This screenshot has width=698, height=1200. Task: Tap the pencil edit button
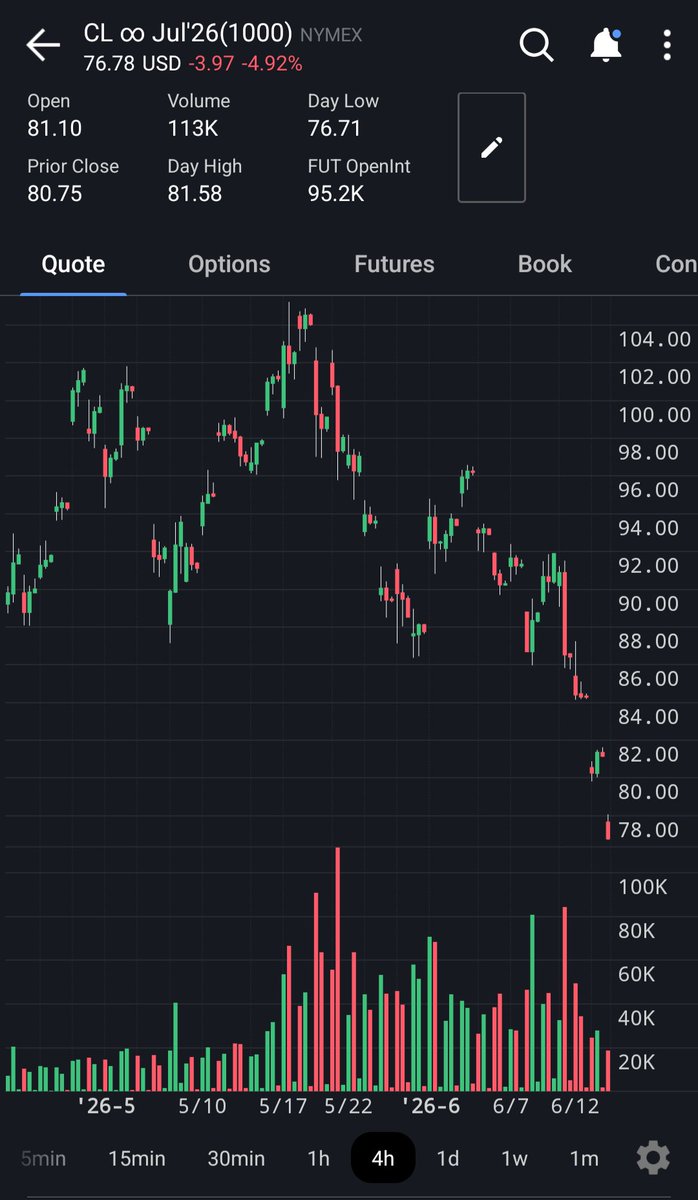click(x=491, y=148)
